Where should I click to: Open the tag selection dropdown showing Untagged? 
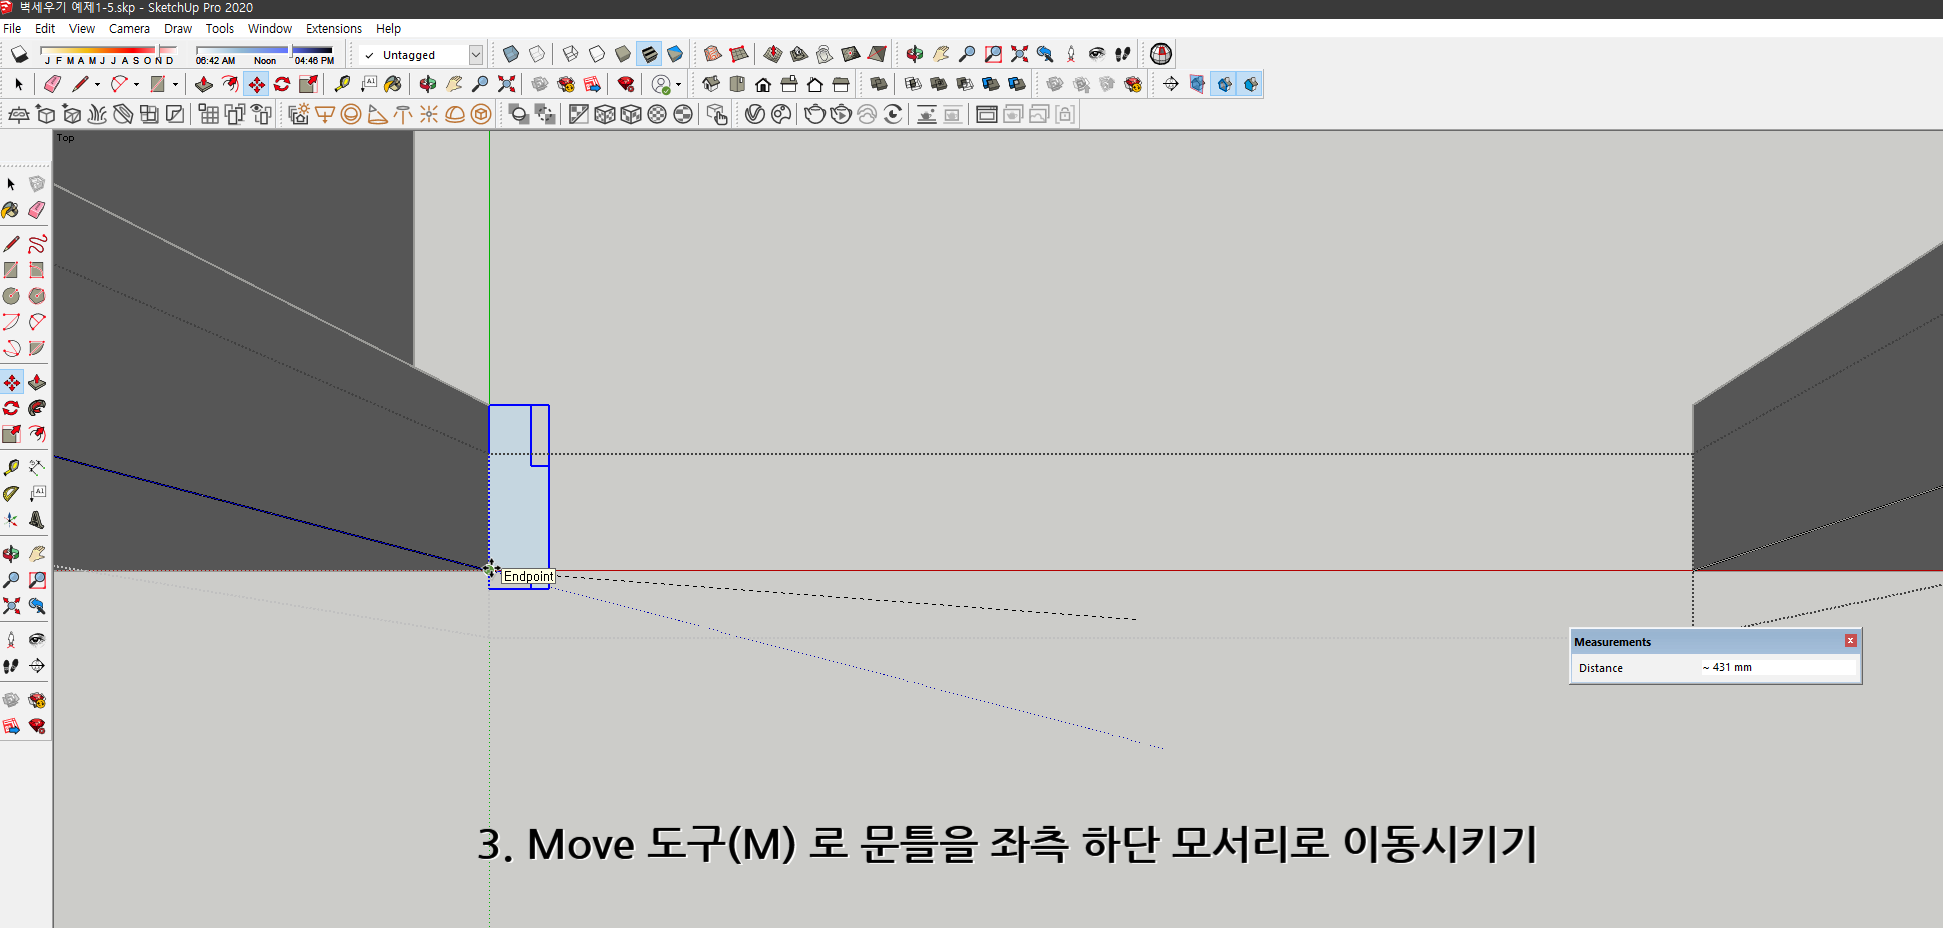(x=475, y=55)
